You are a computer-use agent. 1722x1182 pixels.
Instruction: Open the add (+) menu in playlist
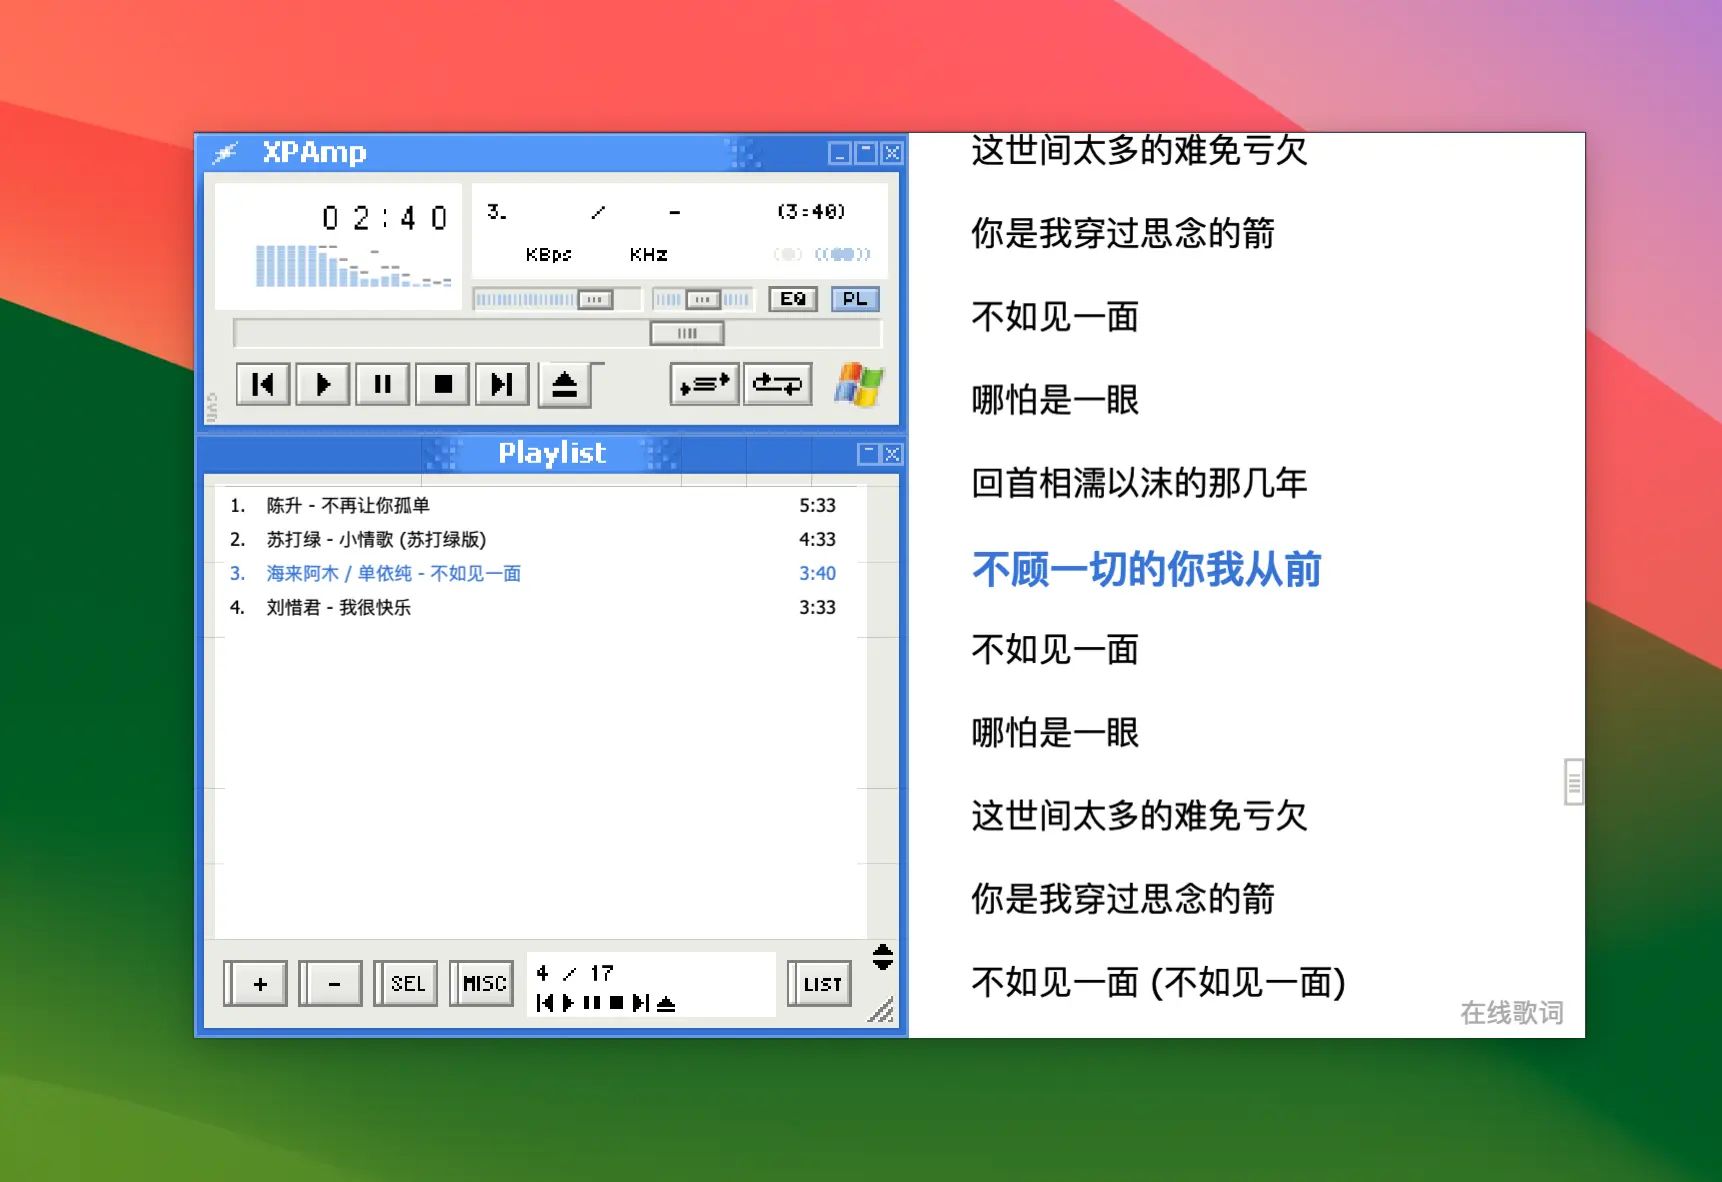click(x=256, y=984)
